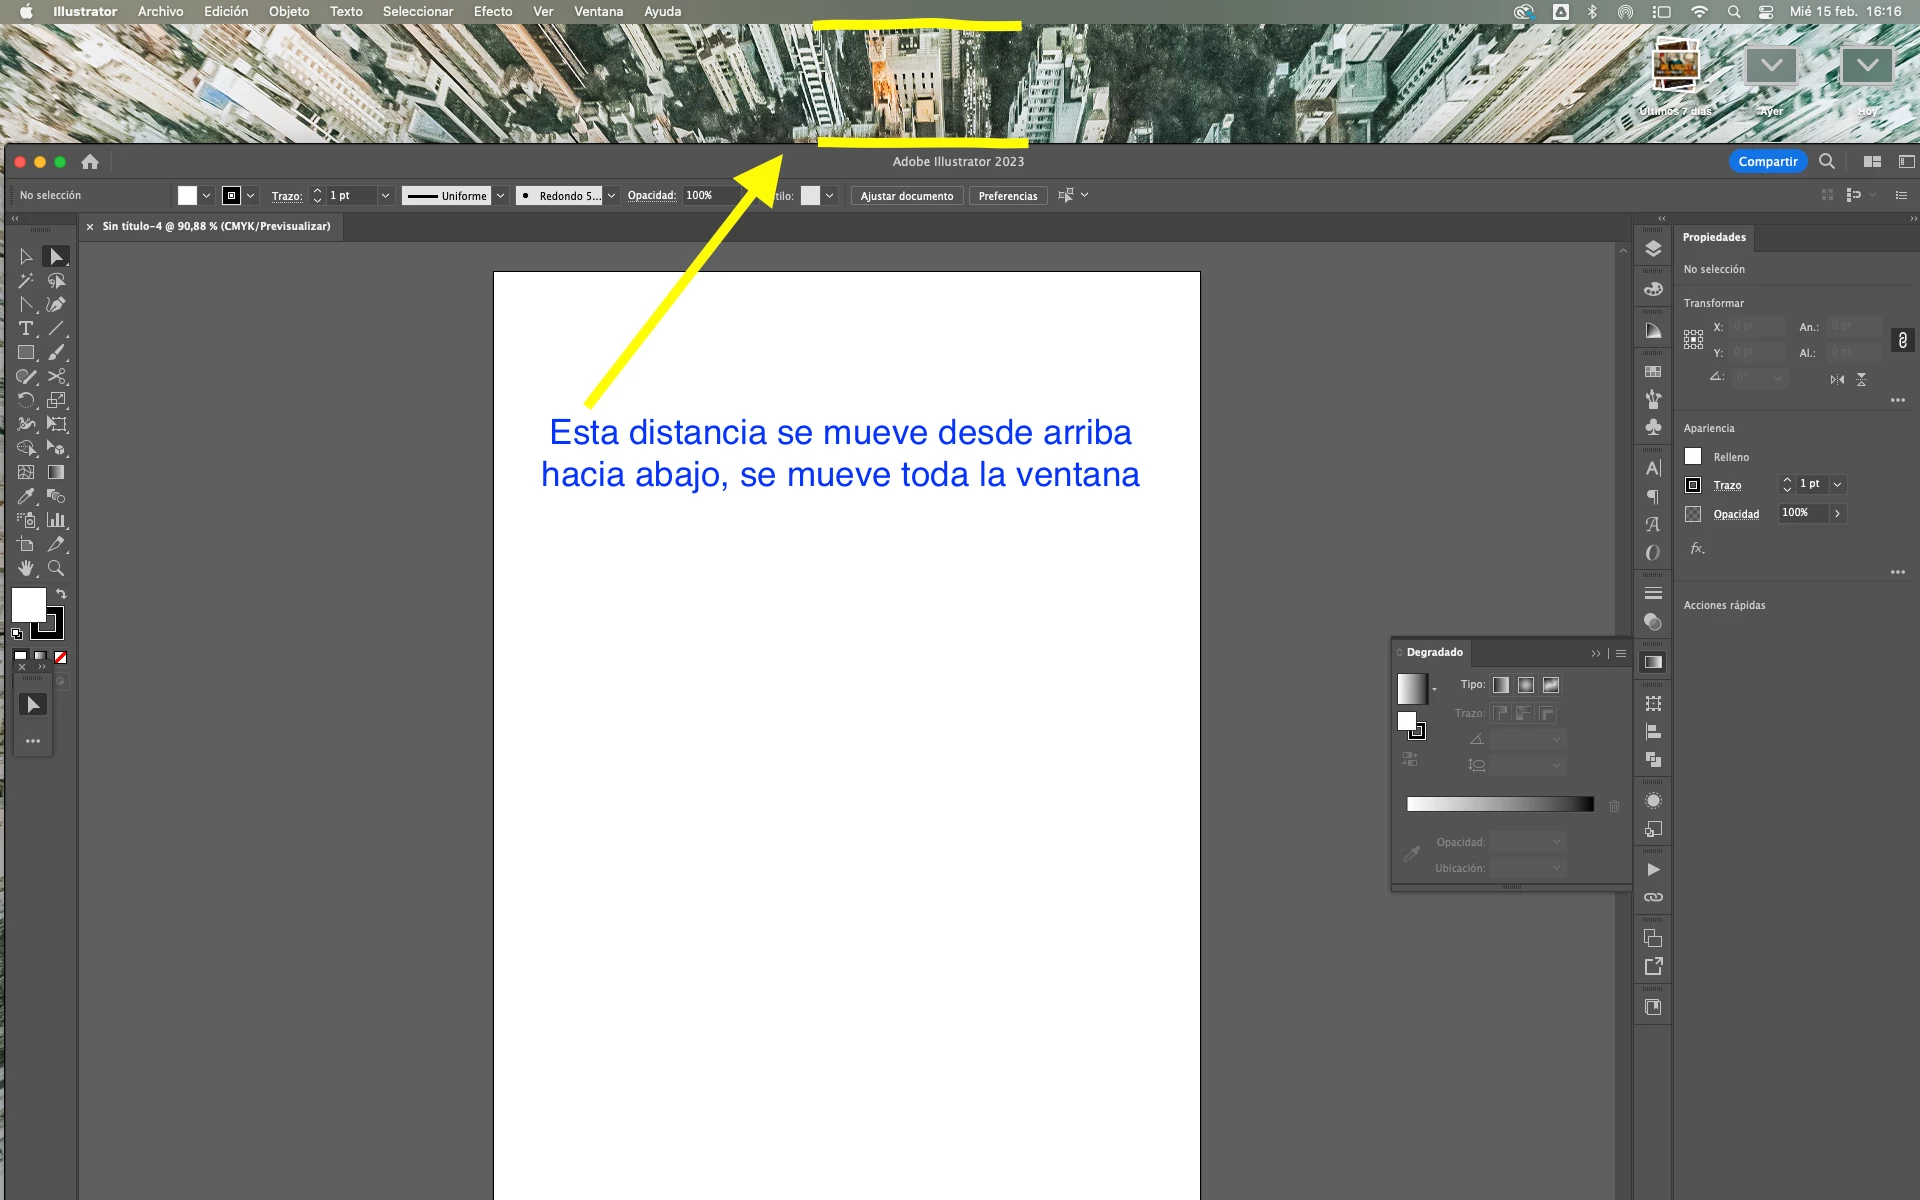Select the Zoom tool
Image resolution: width=1920 pixels, height=1200 pixels.
57,568
